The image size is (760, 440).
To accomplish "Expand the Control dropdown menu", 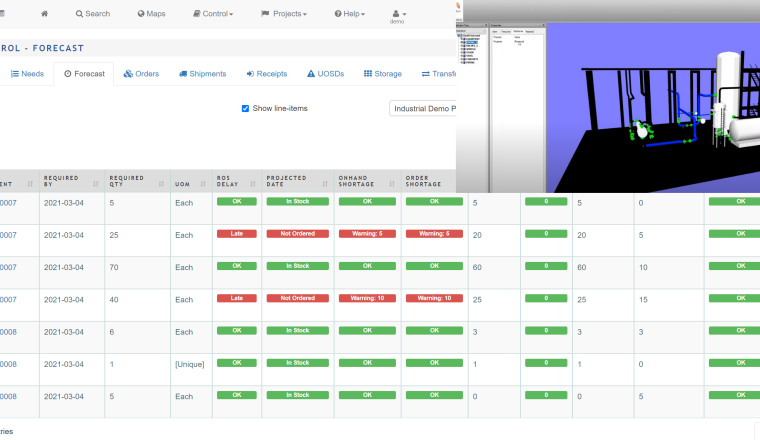I will click(x=214, y=14).
